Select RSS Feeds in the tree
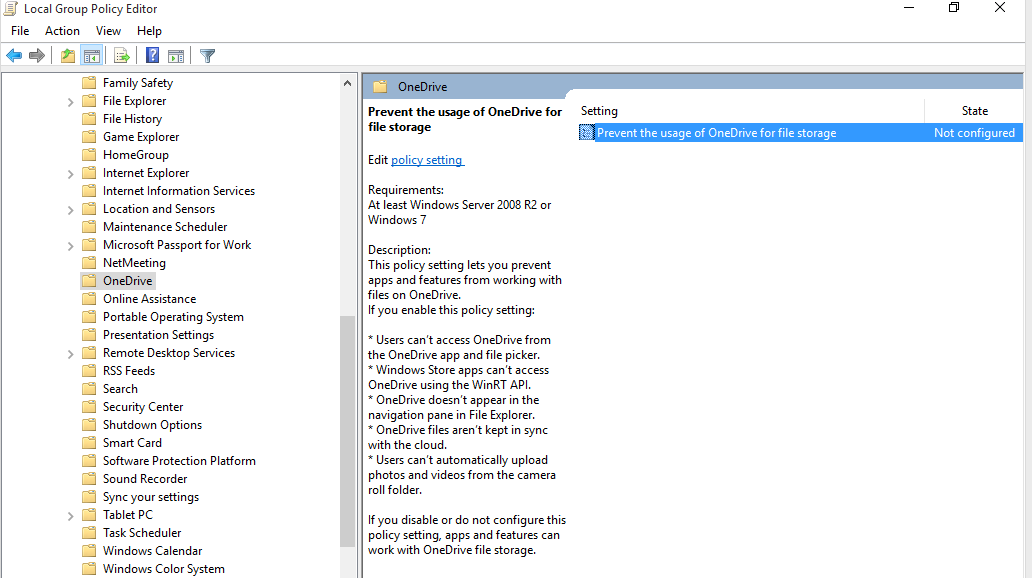Screen dimensions: 1032x578 click(129, 371)
